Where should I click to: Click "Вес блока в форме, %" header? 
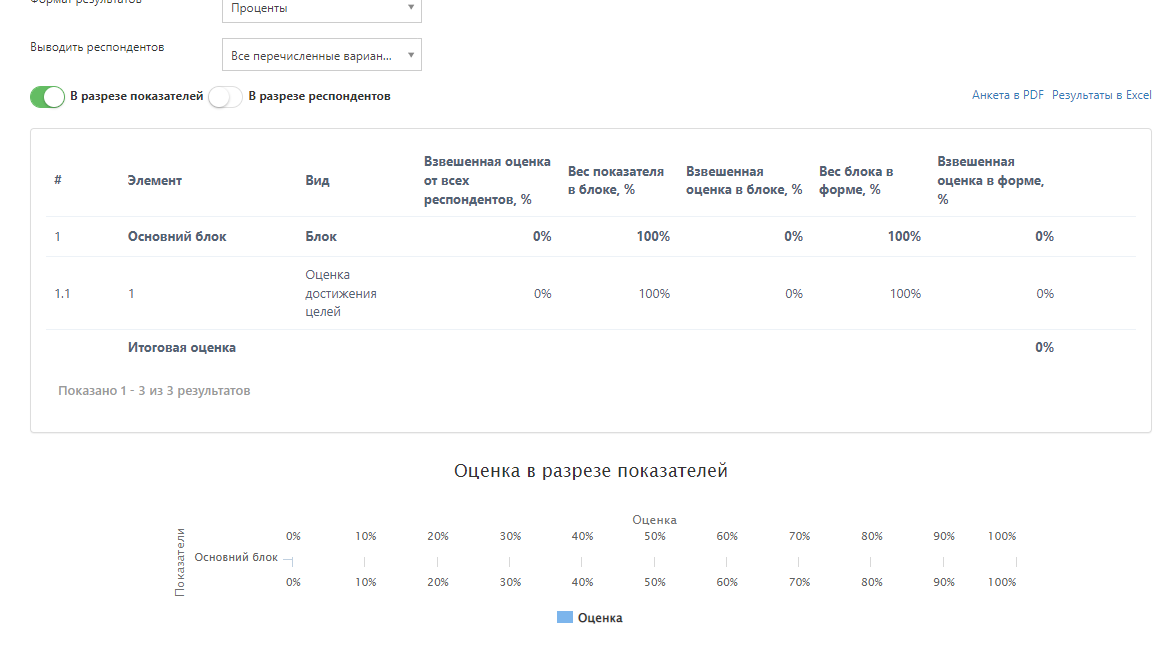[855, 180]
